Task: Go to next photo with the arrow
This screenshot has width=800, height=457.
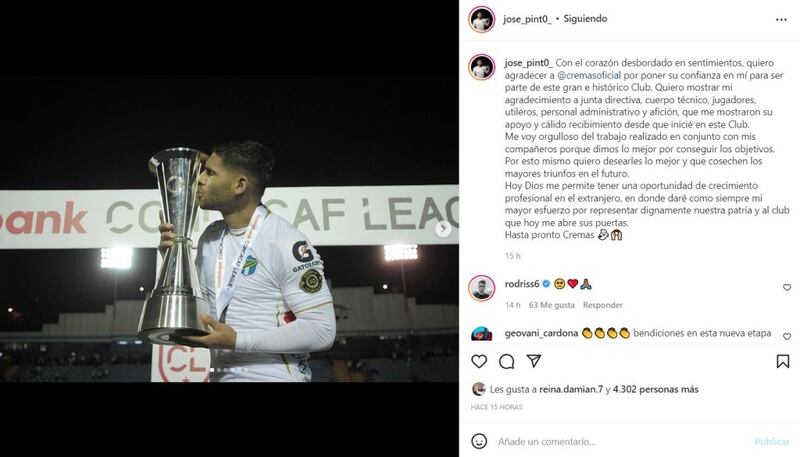Action: (443, 228)
